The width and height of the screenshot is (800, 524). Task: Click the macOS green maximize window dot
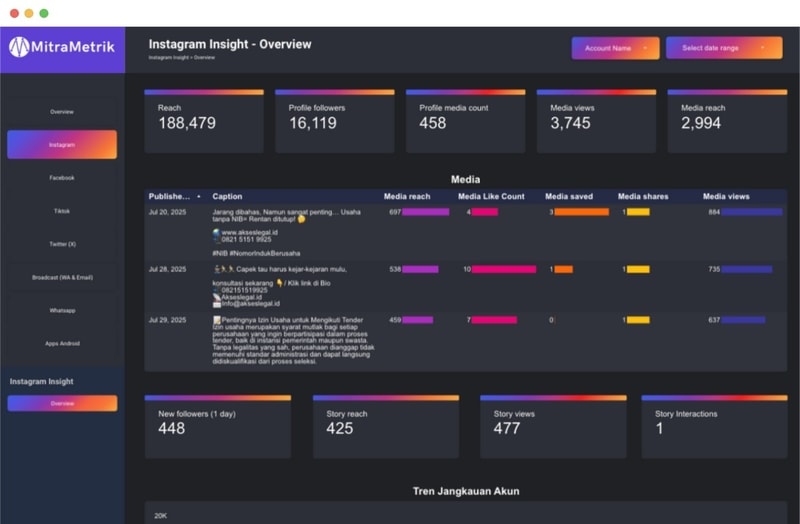point(44,13)
